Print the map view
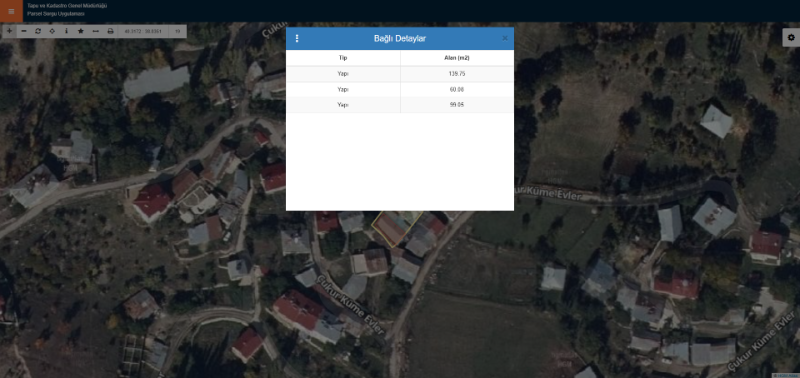 pos(110,31)
